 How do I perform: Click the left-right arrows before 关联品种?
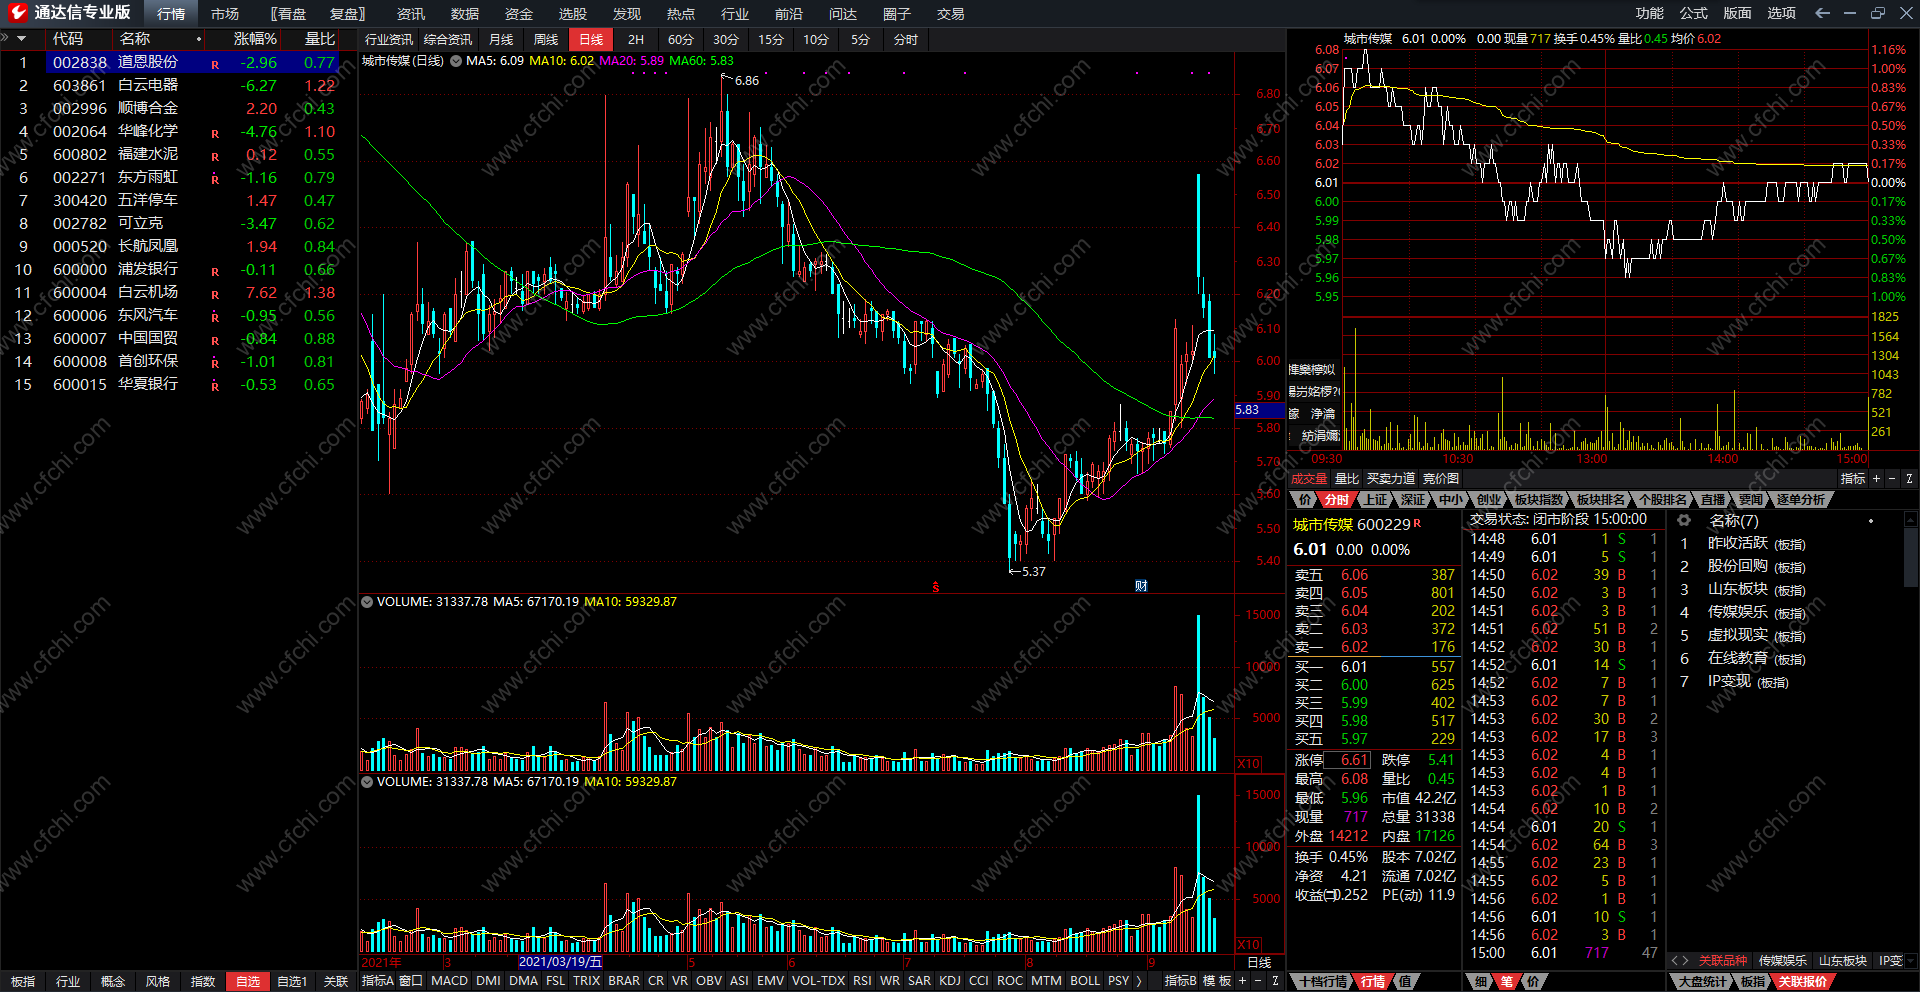point(1680,961)
